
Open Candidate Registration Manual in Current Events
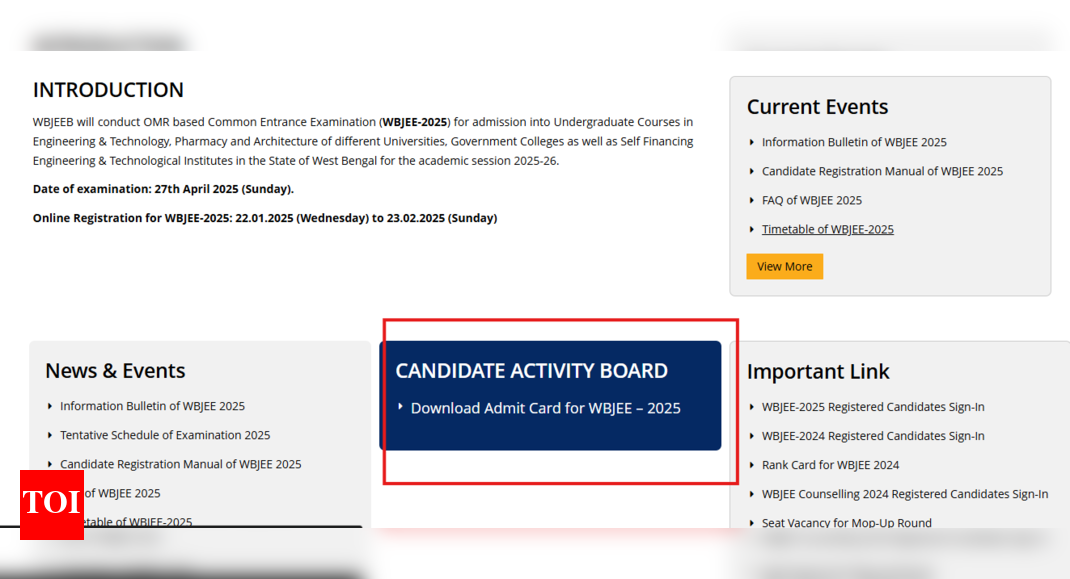(882, 171)
